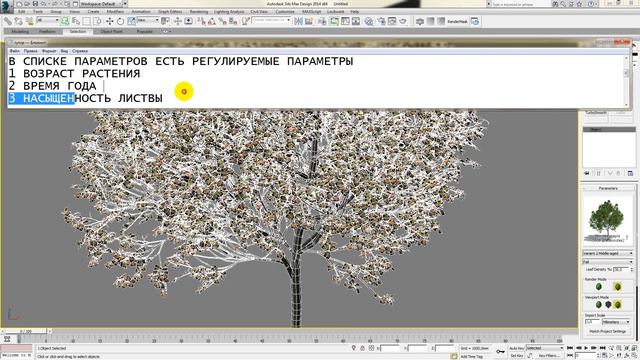
Task: Open the Rendering menu
Action: point(199,11)
